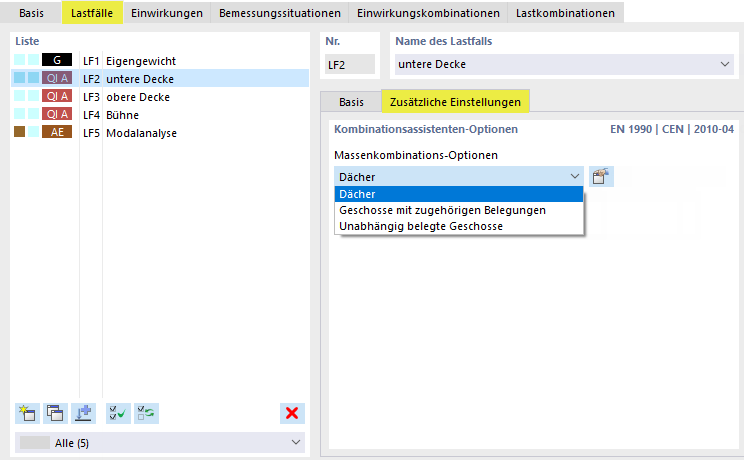Select Zusätzliche Einstellungen sub-tab
The image size is (744, 460).
(456, 102)
